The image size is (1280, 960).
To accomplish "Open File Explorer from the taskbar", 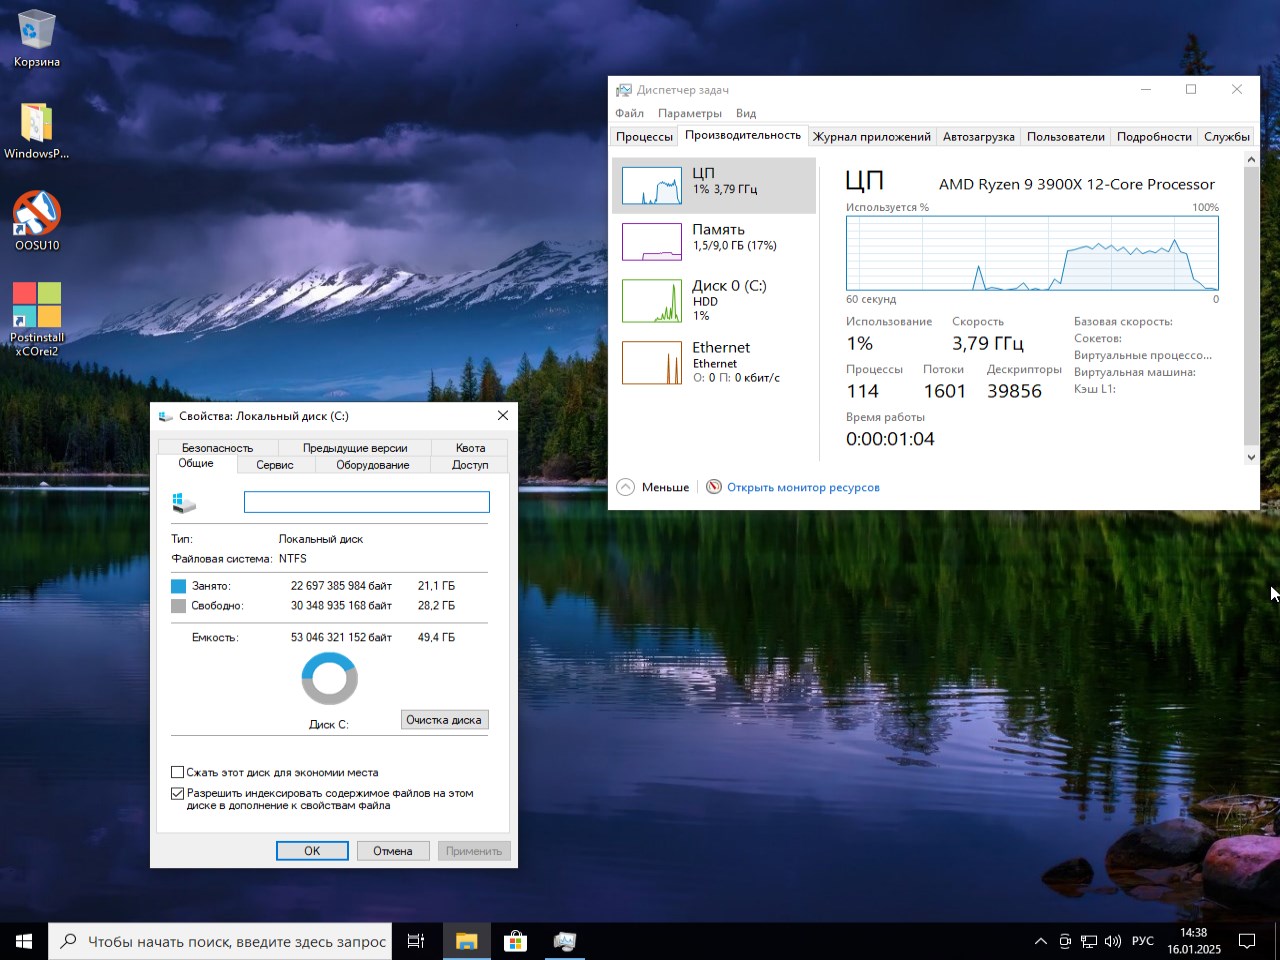I will point(466,941).
